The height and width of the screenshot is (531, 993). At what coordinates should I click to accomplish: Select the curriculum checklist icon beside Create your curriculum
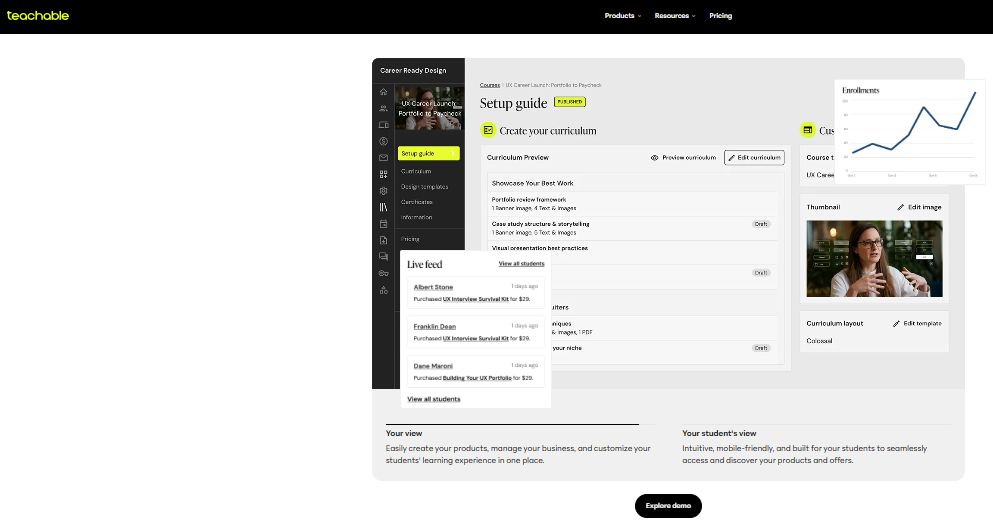coord(488,131)
